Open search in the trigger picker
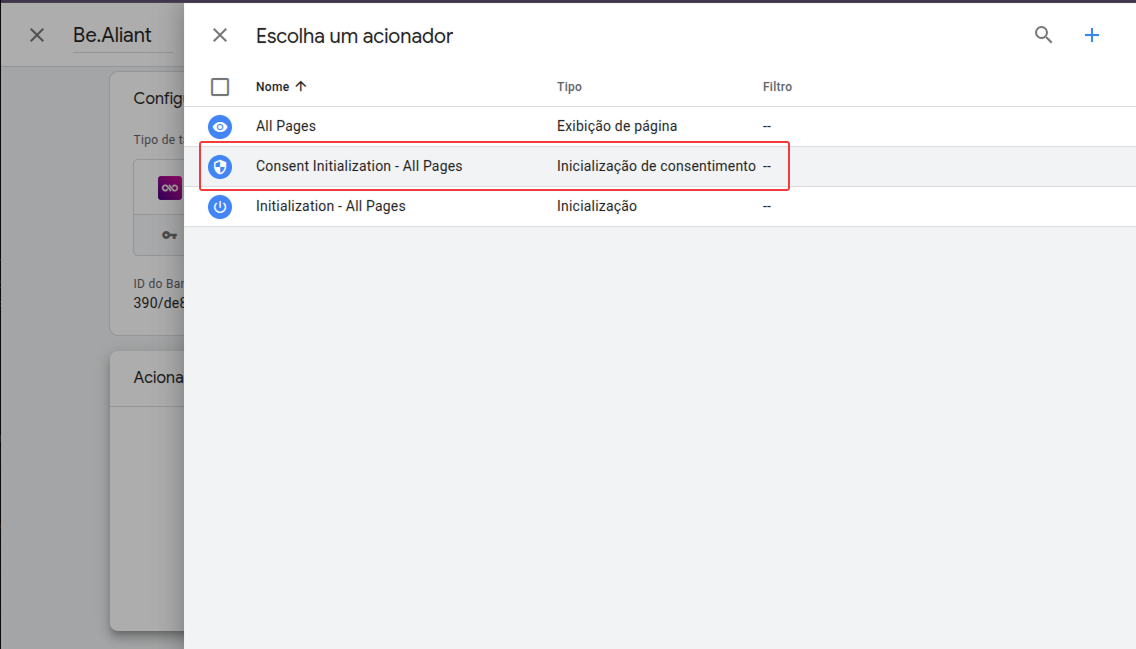1136x649 pixels. click(1043, 34)
